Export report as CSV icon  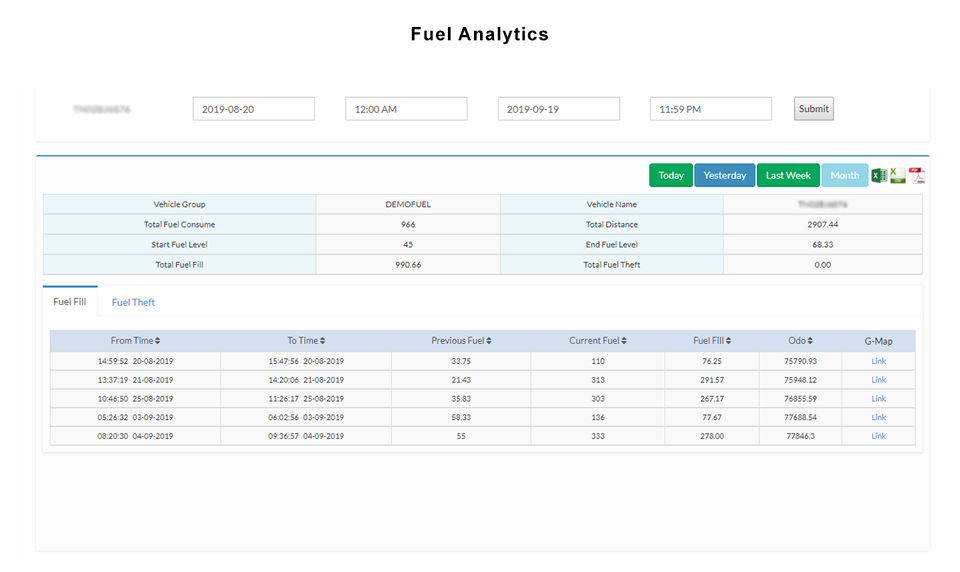(898, 176)
